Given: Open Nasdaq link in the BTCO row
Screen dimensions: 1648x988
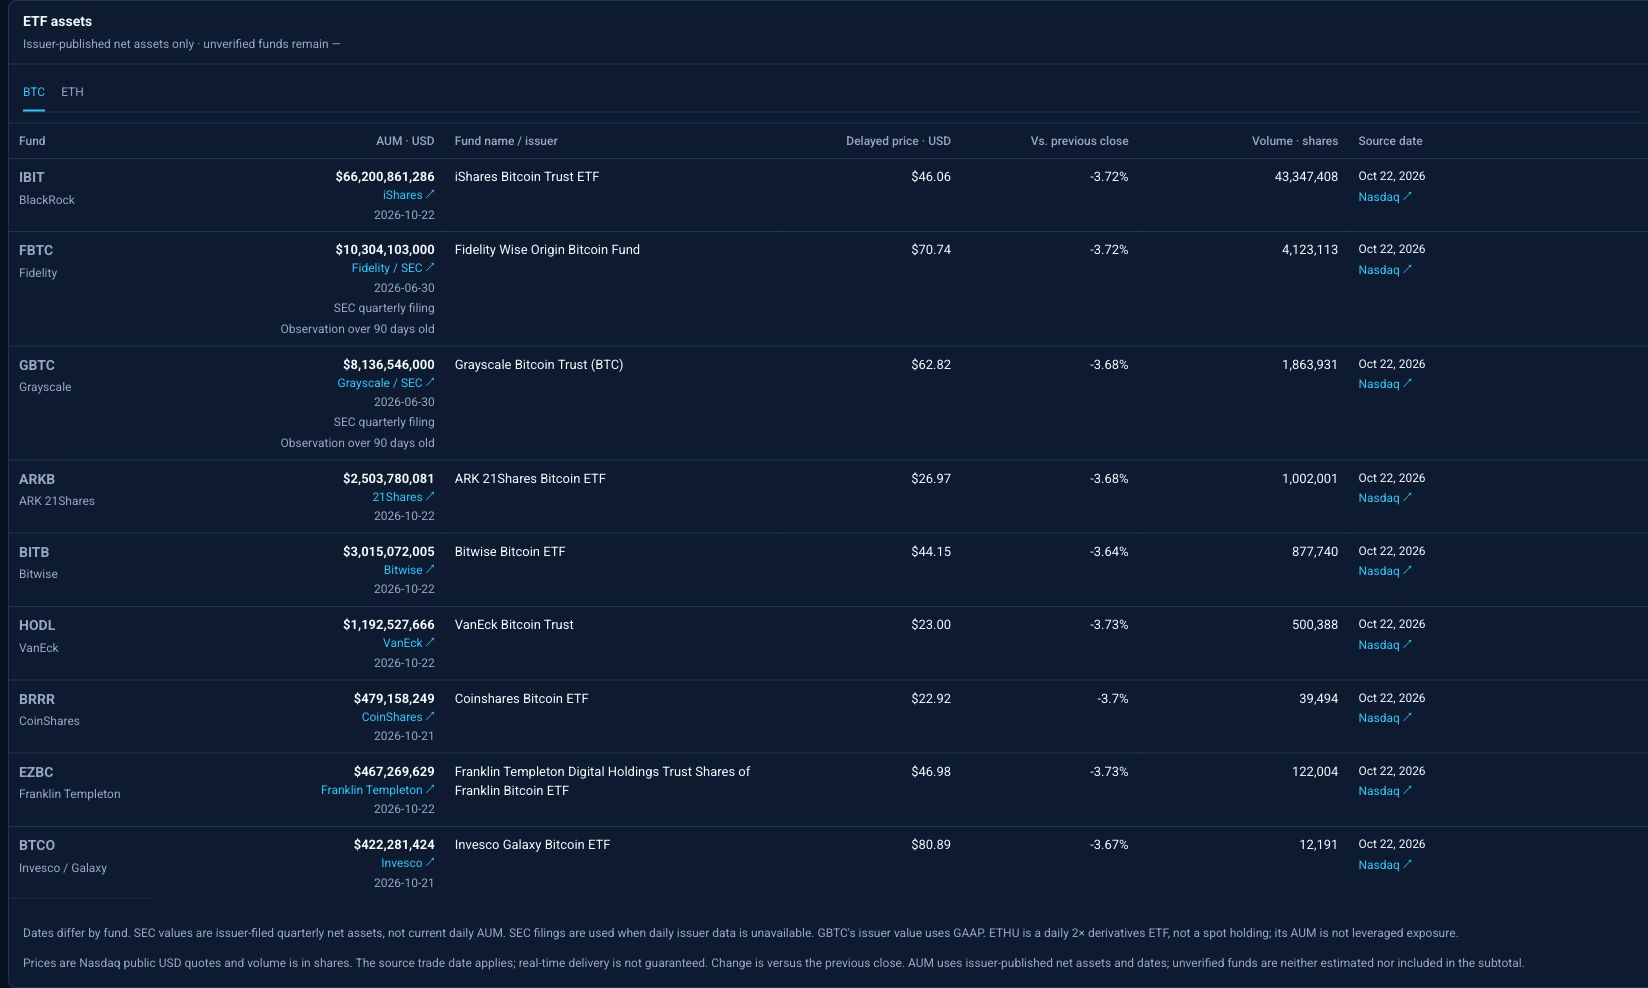Looking at the screenshot, I should coord(1385,865).
